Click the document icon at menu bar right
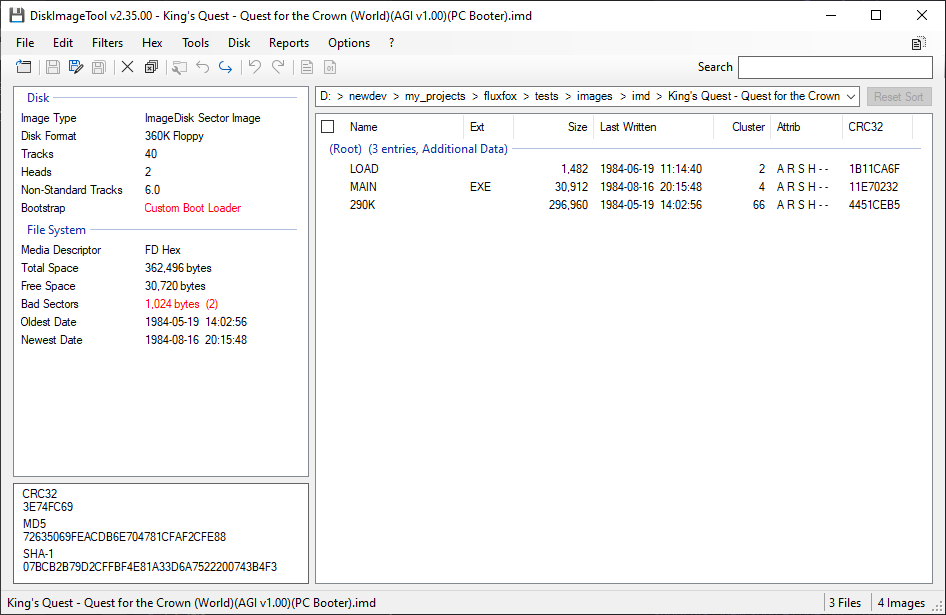This screenshot has width=946, height=615. coord(918,43)
